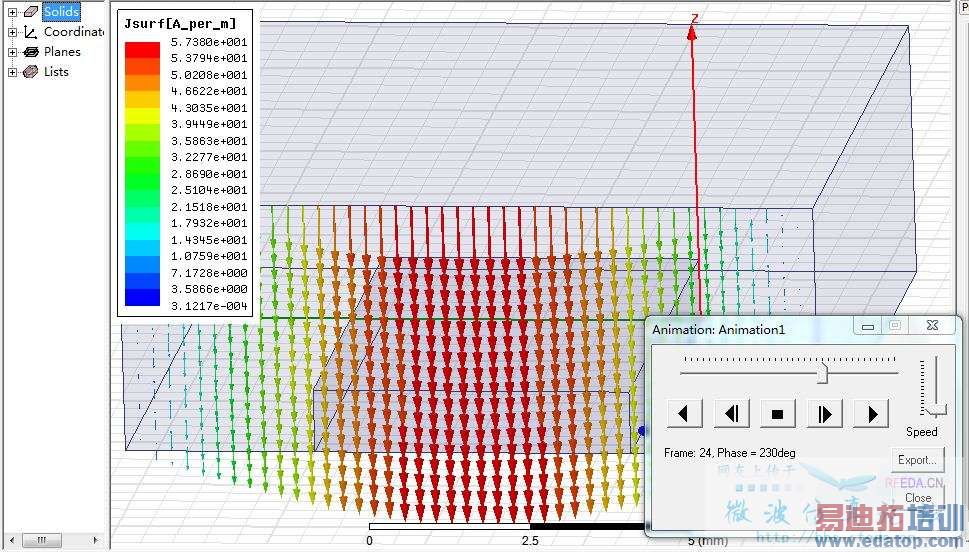This screenshot has width=969, height=552.
Task: Step back one animation frame
Action: click(732, 414)
